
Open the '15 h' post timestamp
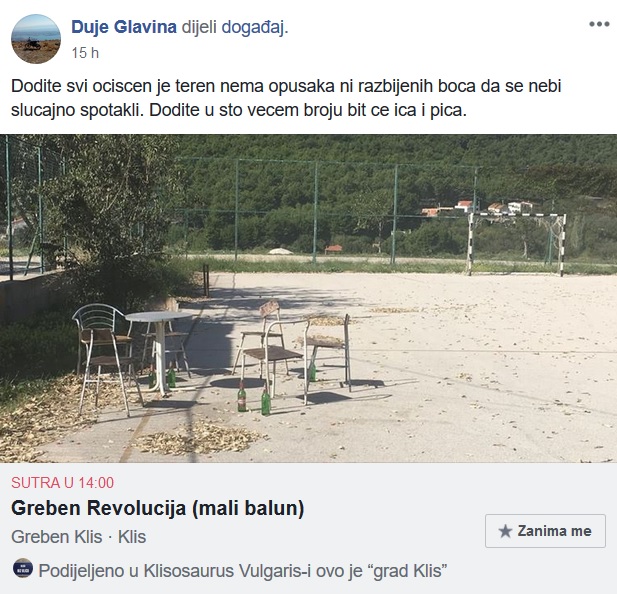click(85, 53)
